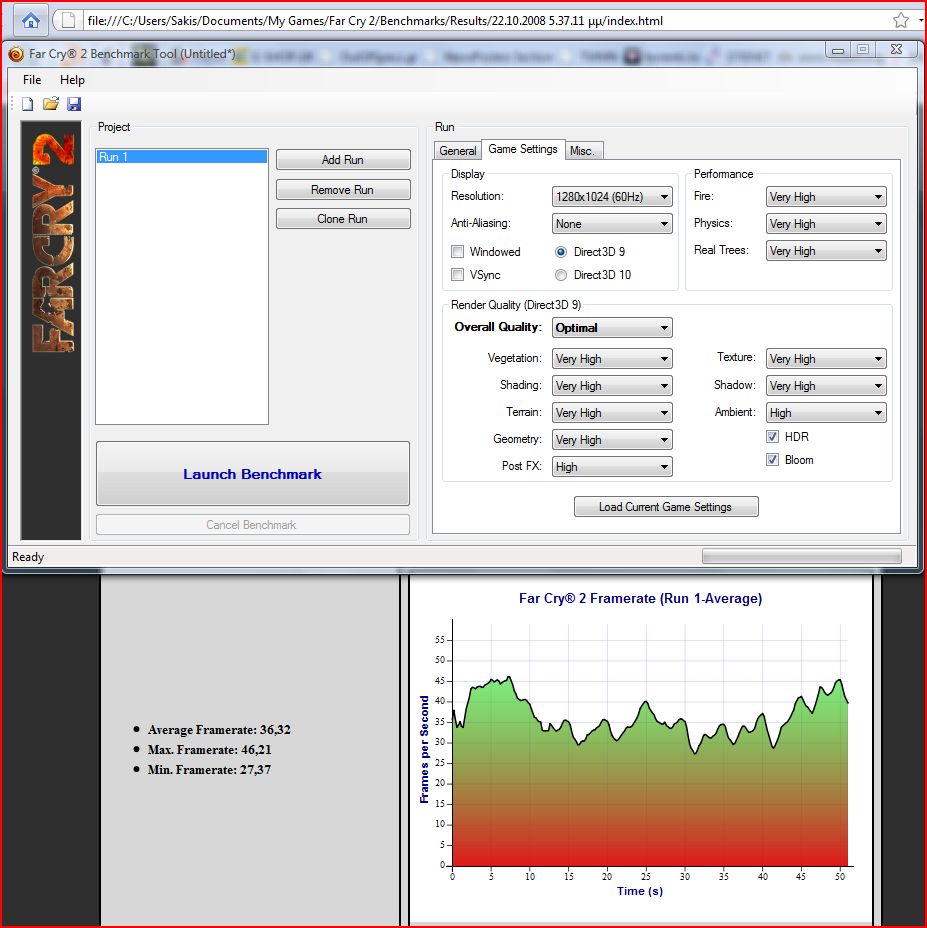Click Load Current Game Settings button
927x928 pixels.
(666, 507)
